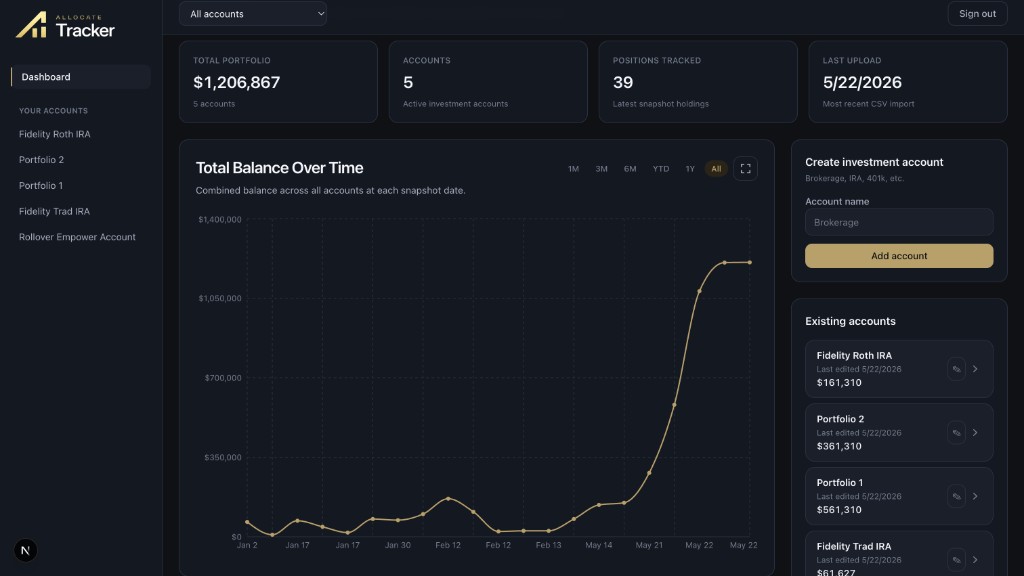Click the $361,310 balance on Portfolio 2
The width and height of the screenshot is (1024, 576).
[x=839, y=446]
